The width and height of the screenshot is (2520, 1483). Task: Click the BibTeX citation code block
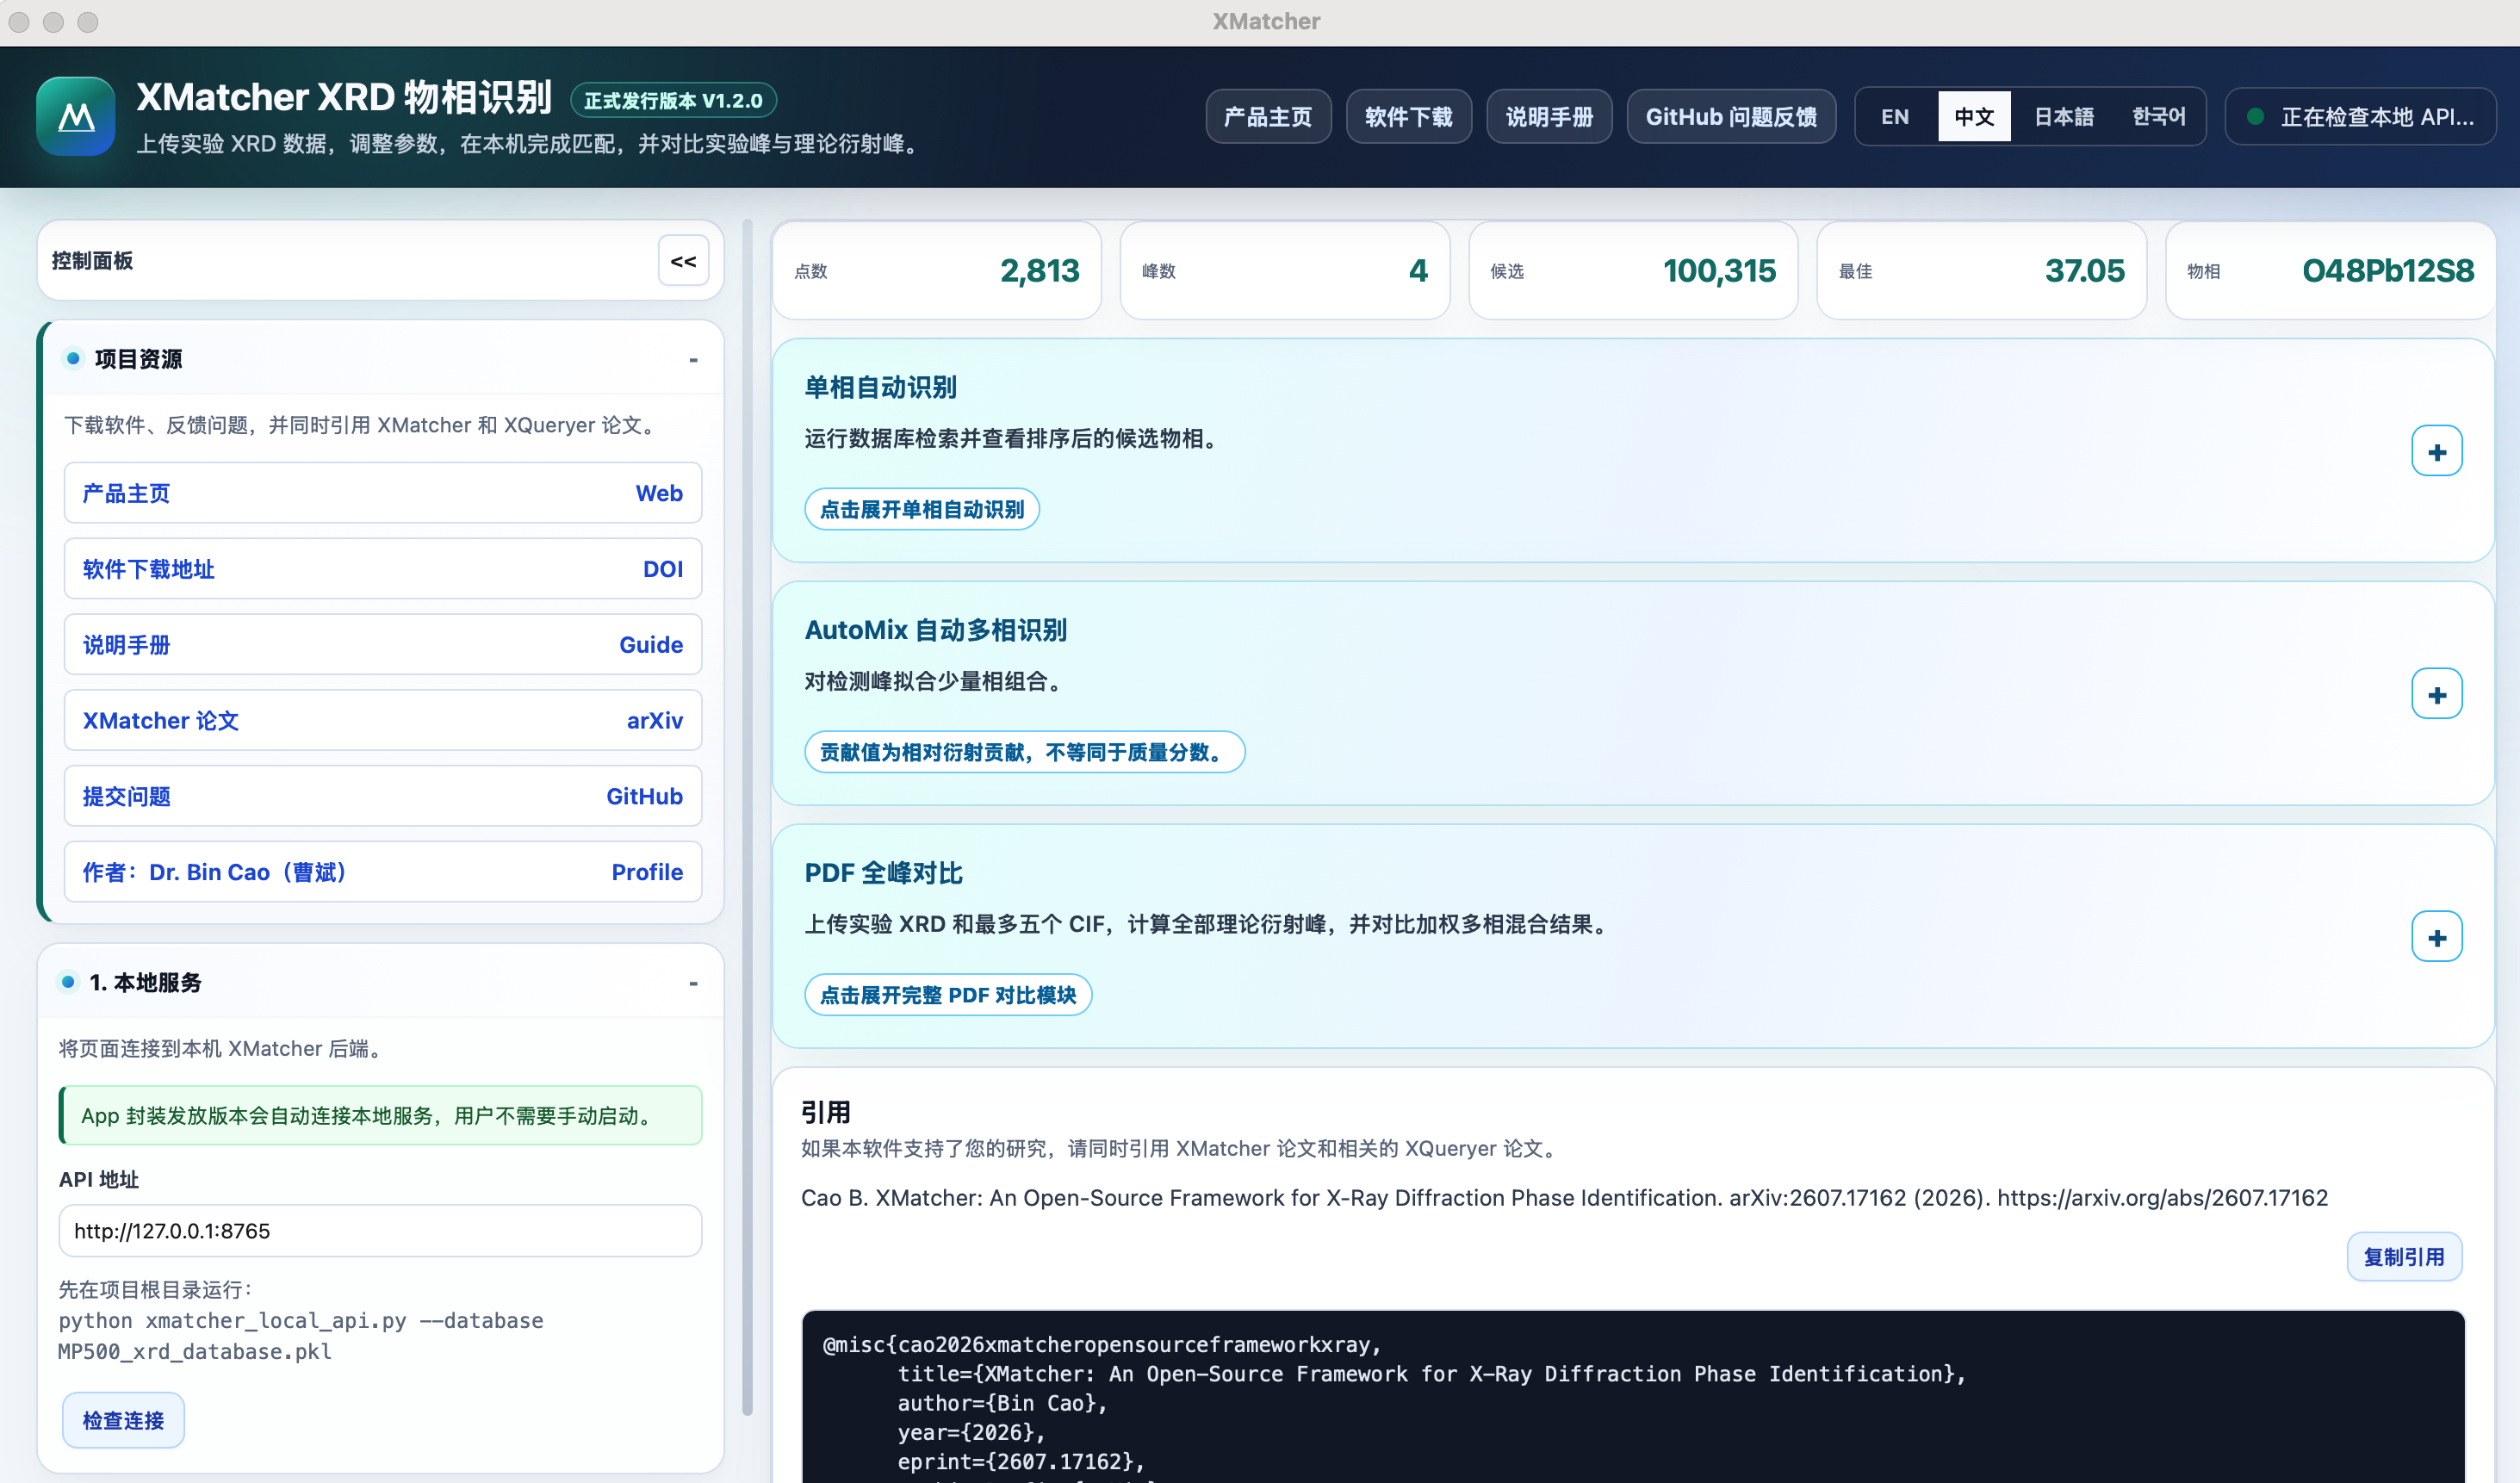click(x=1633, y=1397)
